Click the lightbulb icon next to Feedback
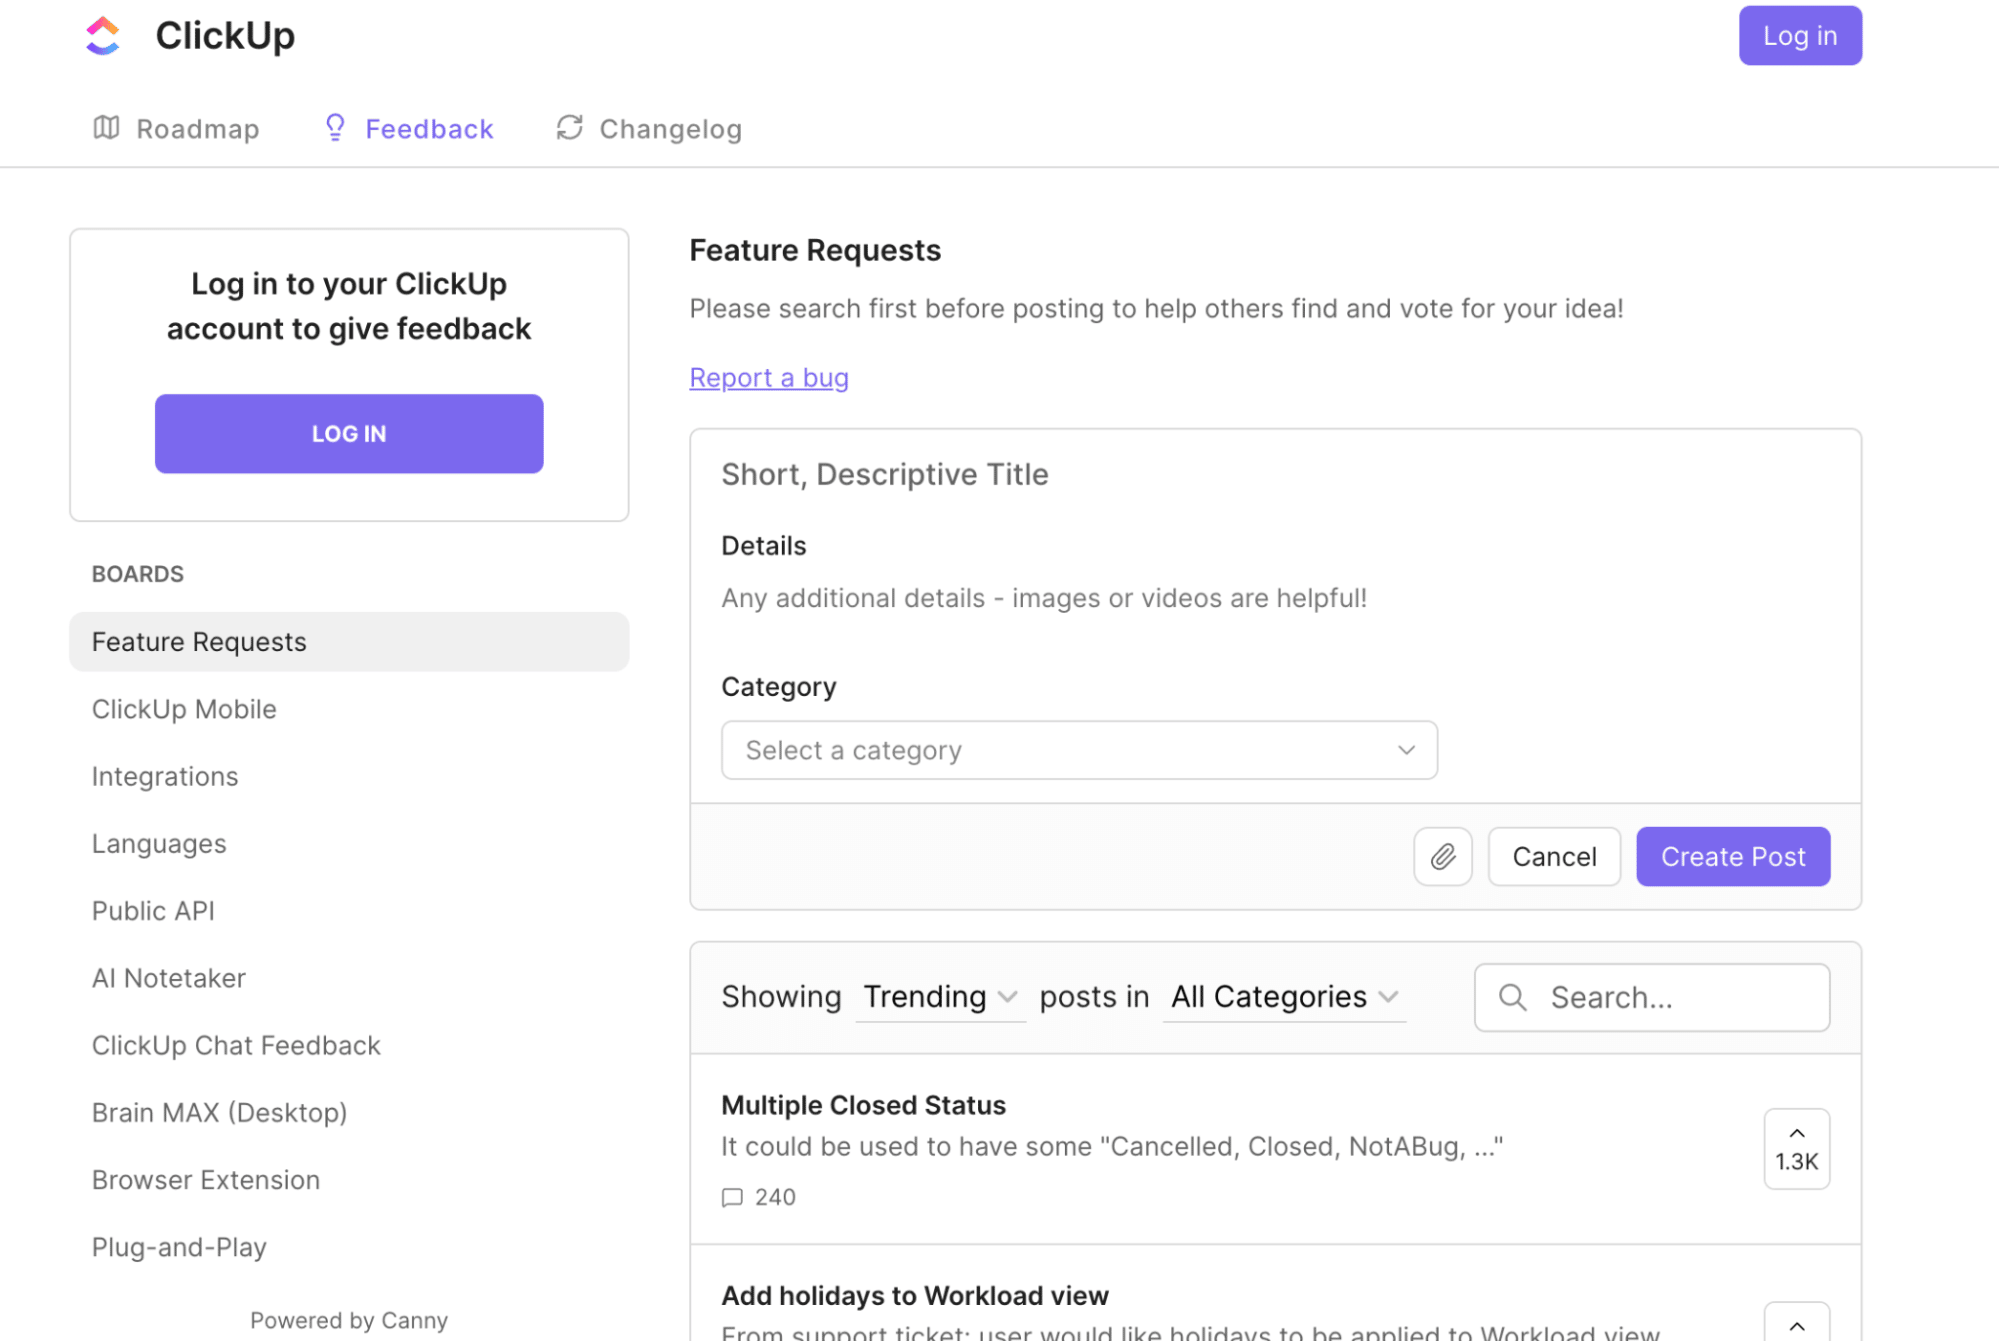The height and width of the screenshot is (1342, 1999). (335, 127)
